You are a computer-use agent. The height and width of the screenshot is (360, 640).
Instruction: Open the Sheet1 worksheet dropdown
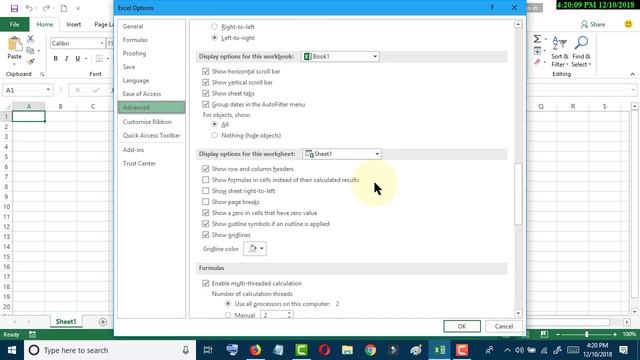click(342, 154)
